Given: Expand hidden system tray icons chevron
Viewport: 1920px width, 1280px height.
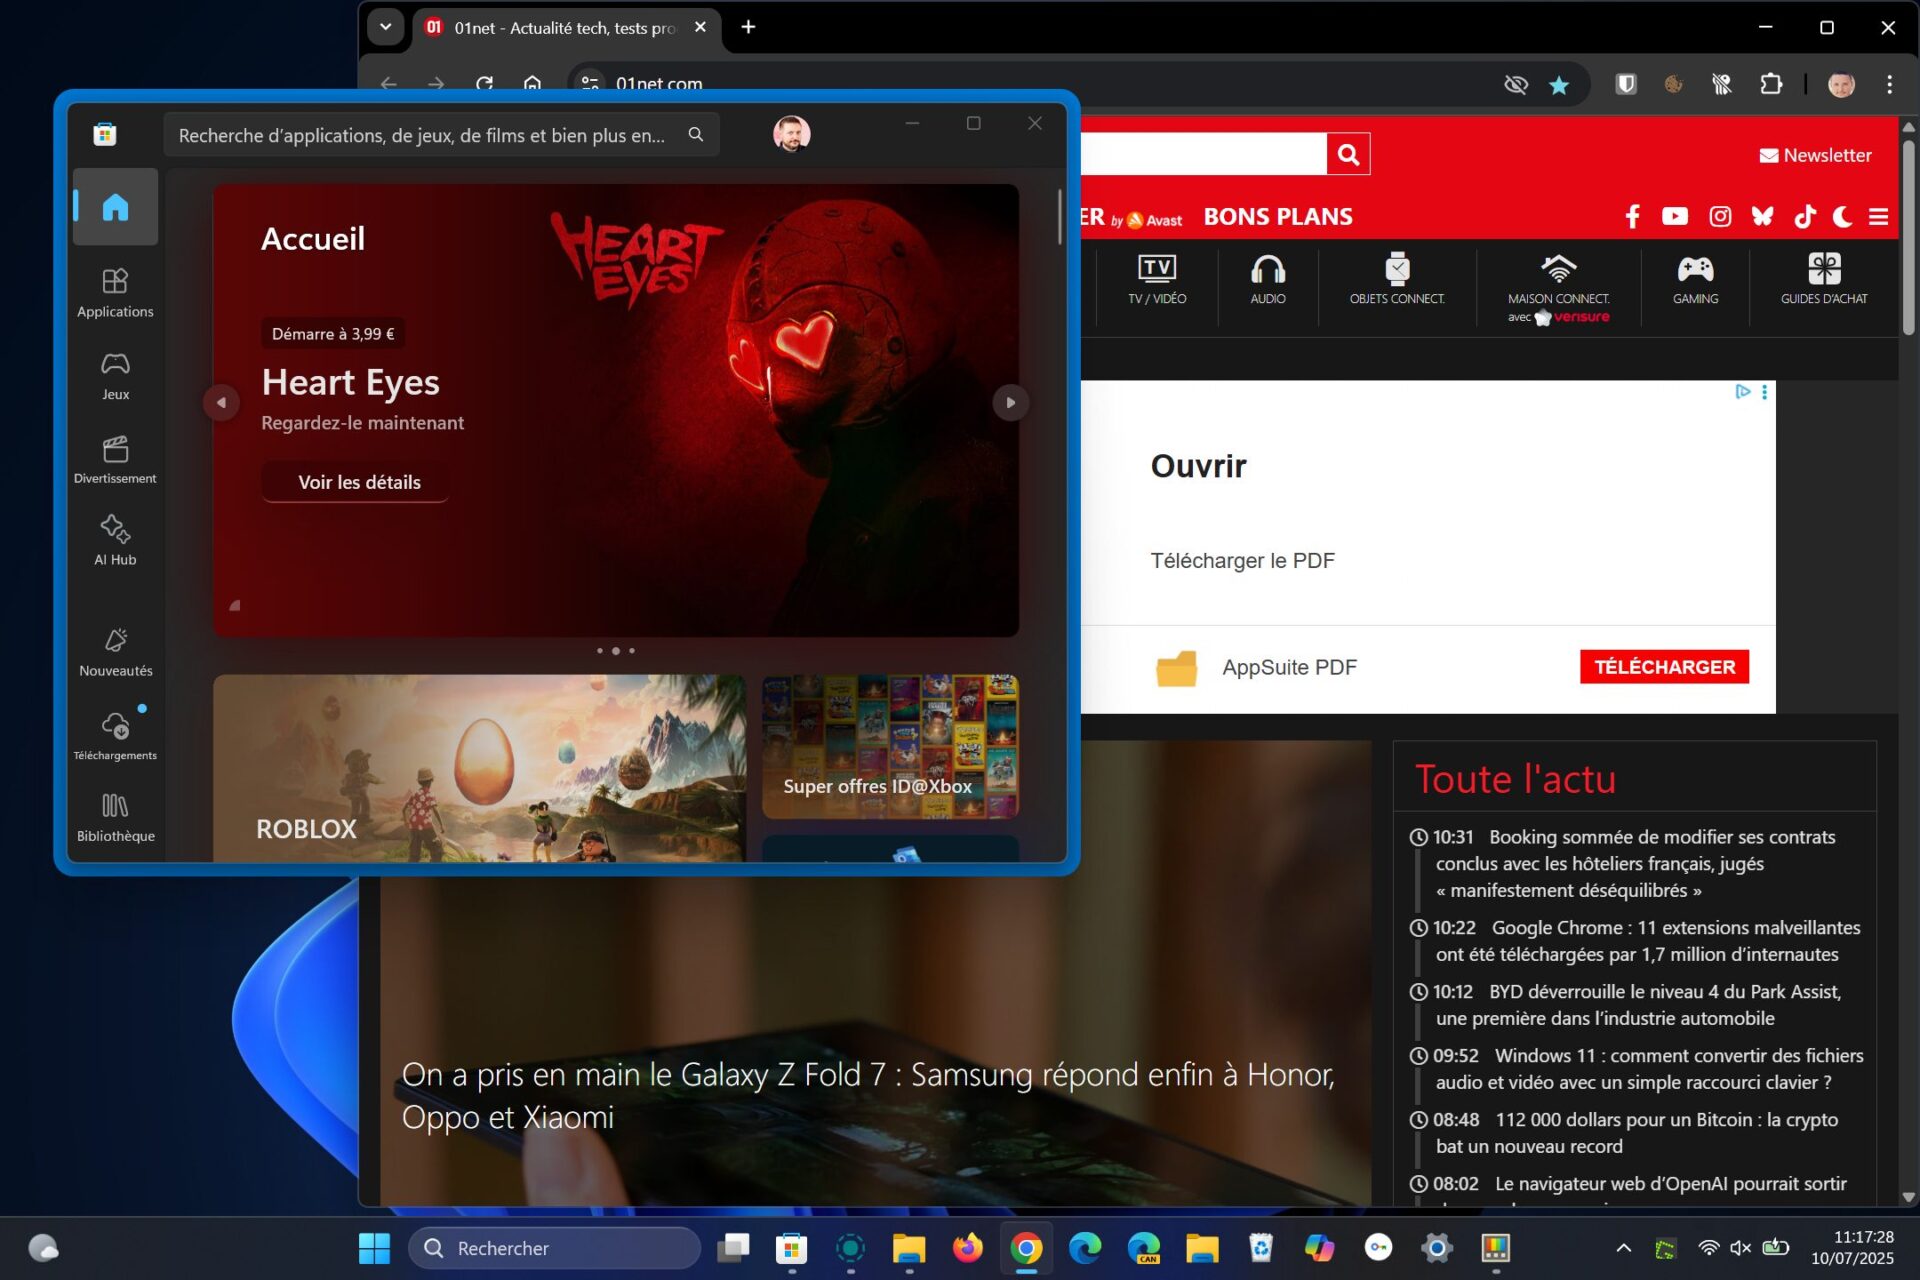Looking at the screenshot, I should click(1623, 1248).
